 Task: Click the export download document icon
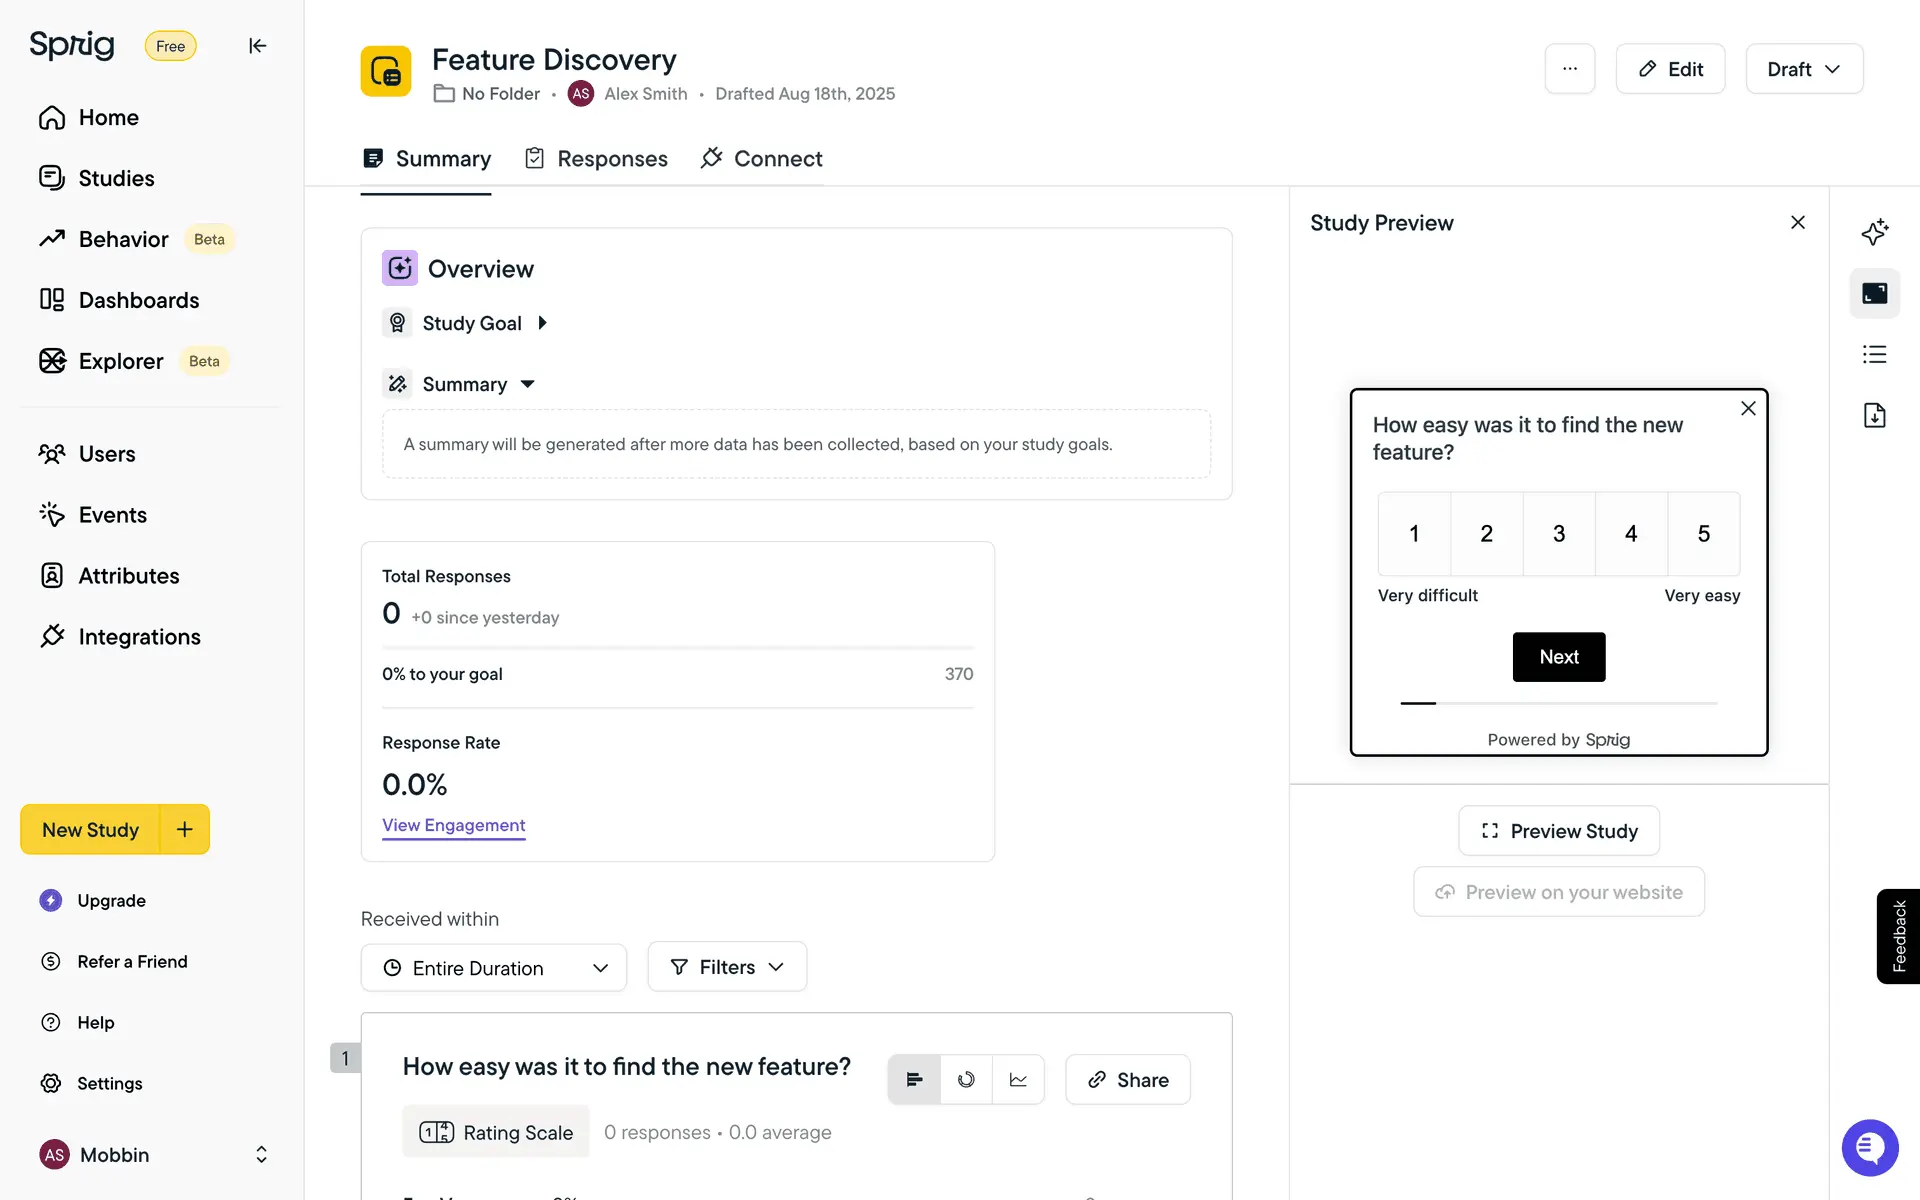click(1874, 415)
